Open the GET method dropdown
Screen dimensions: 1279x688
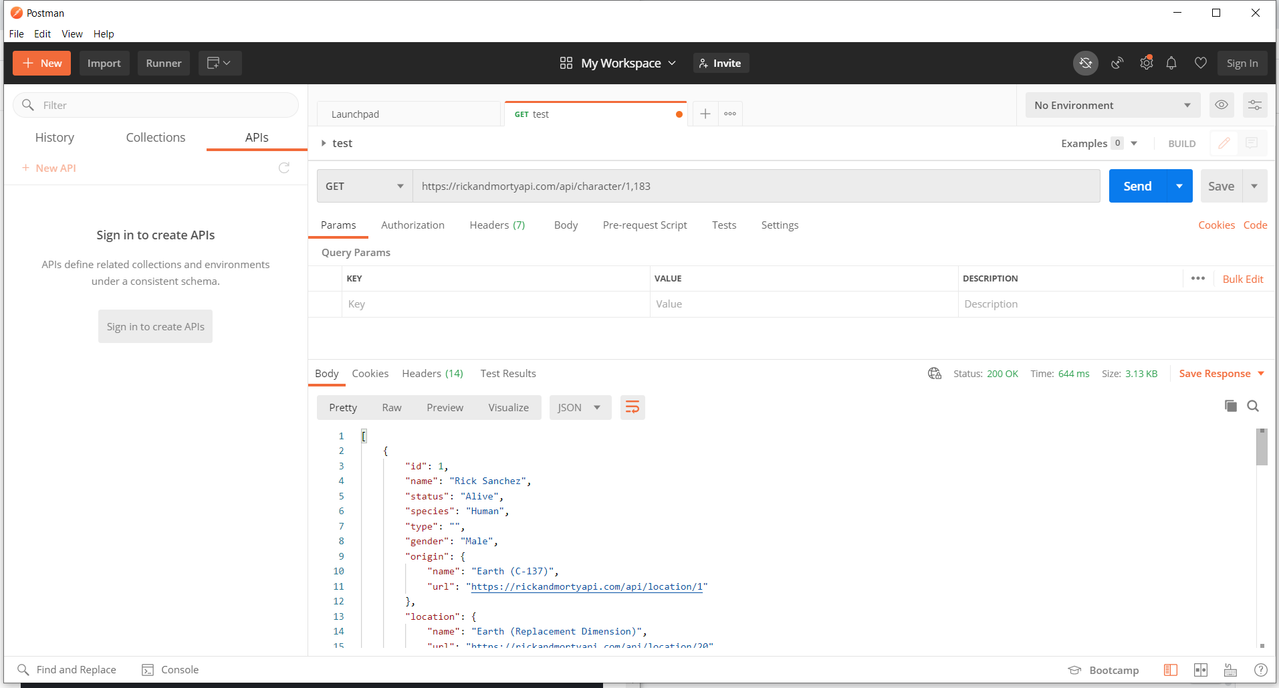click(x=364, y=186)
